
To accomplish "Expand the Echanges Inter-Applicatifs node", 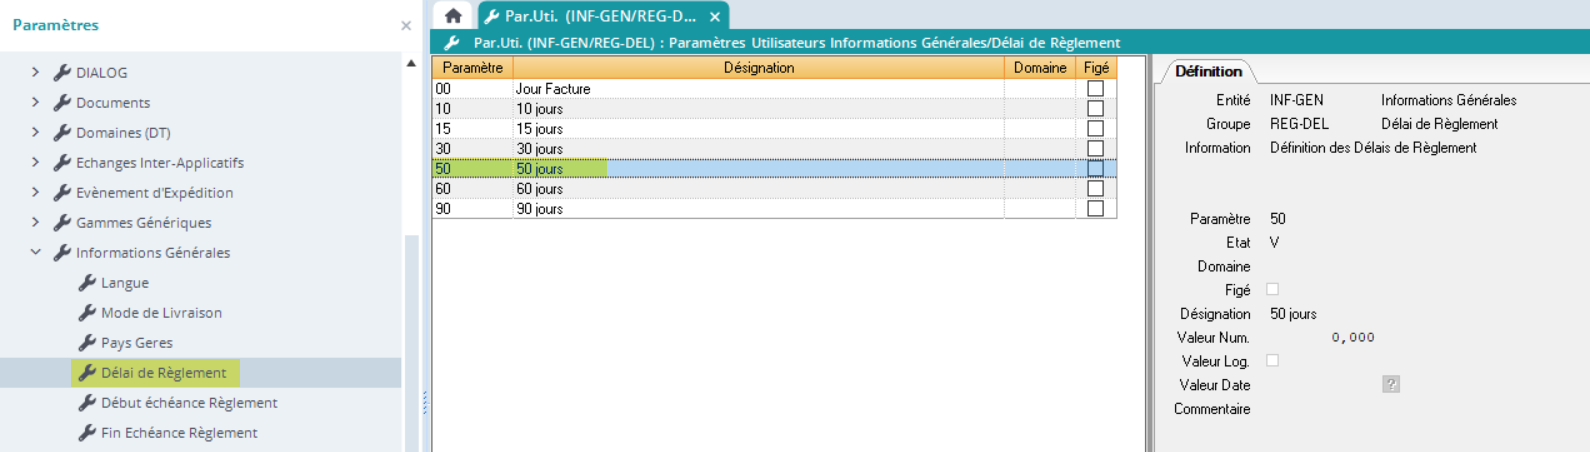I will click(x=36, y=162).
